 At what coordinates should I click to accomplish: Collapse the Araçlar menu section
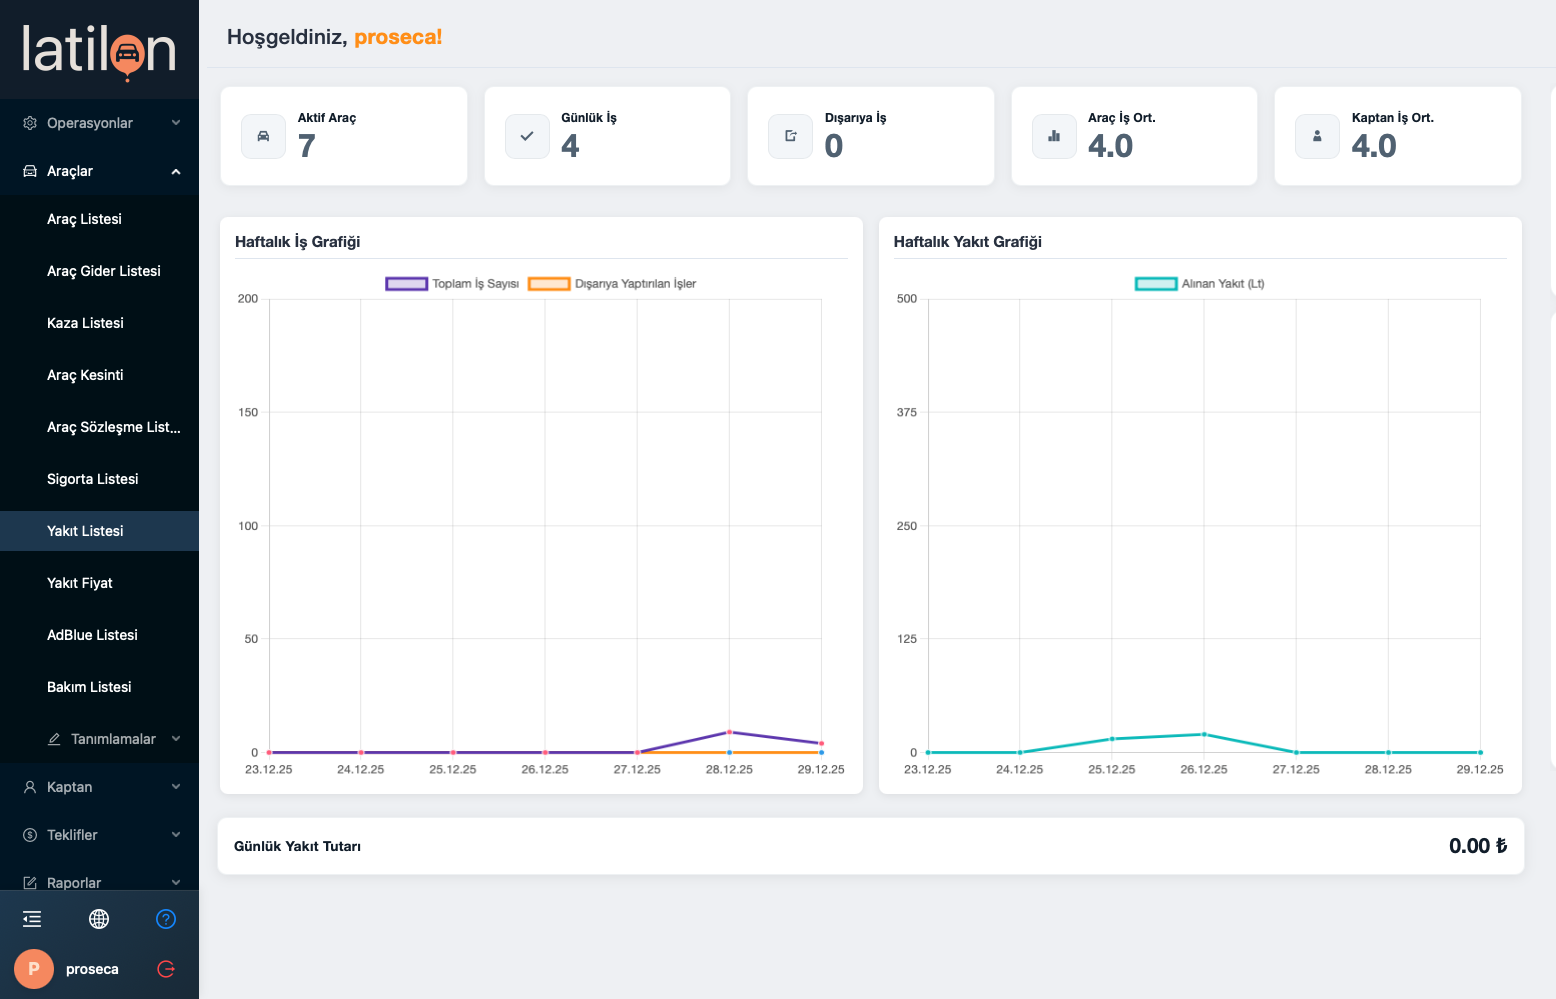point(99,171)
